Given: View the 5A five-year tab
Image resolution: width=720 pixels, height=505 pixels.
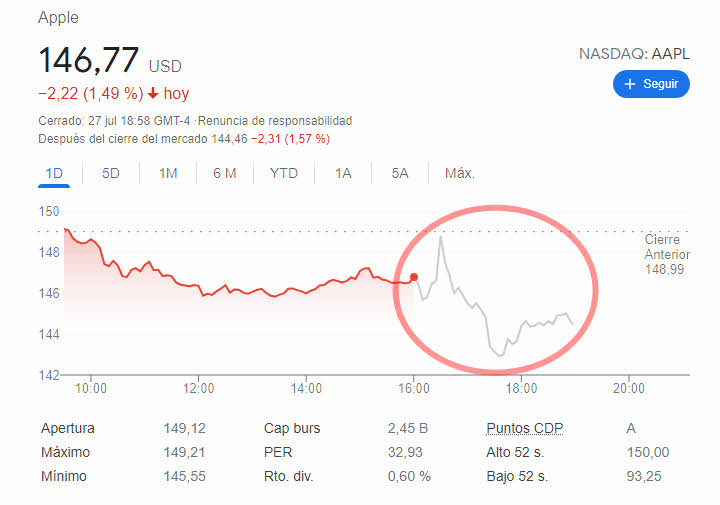Looking at the screenshot, I should tap(400, 173).
